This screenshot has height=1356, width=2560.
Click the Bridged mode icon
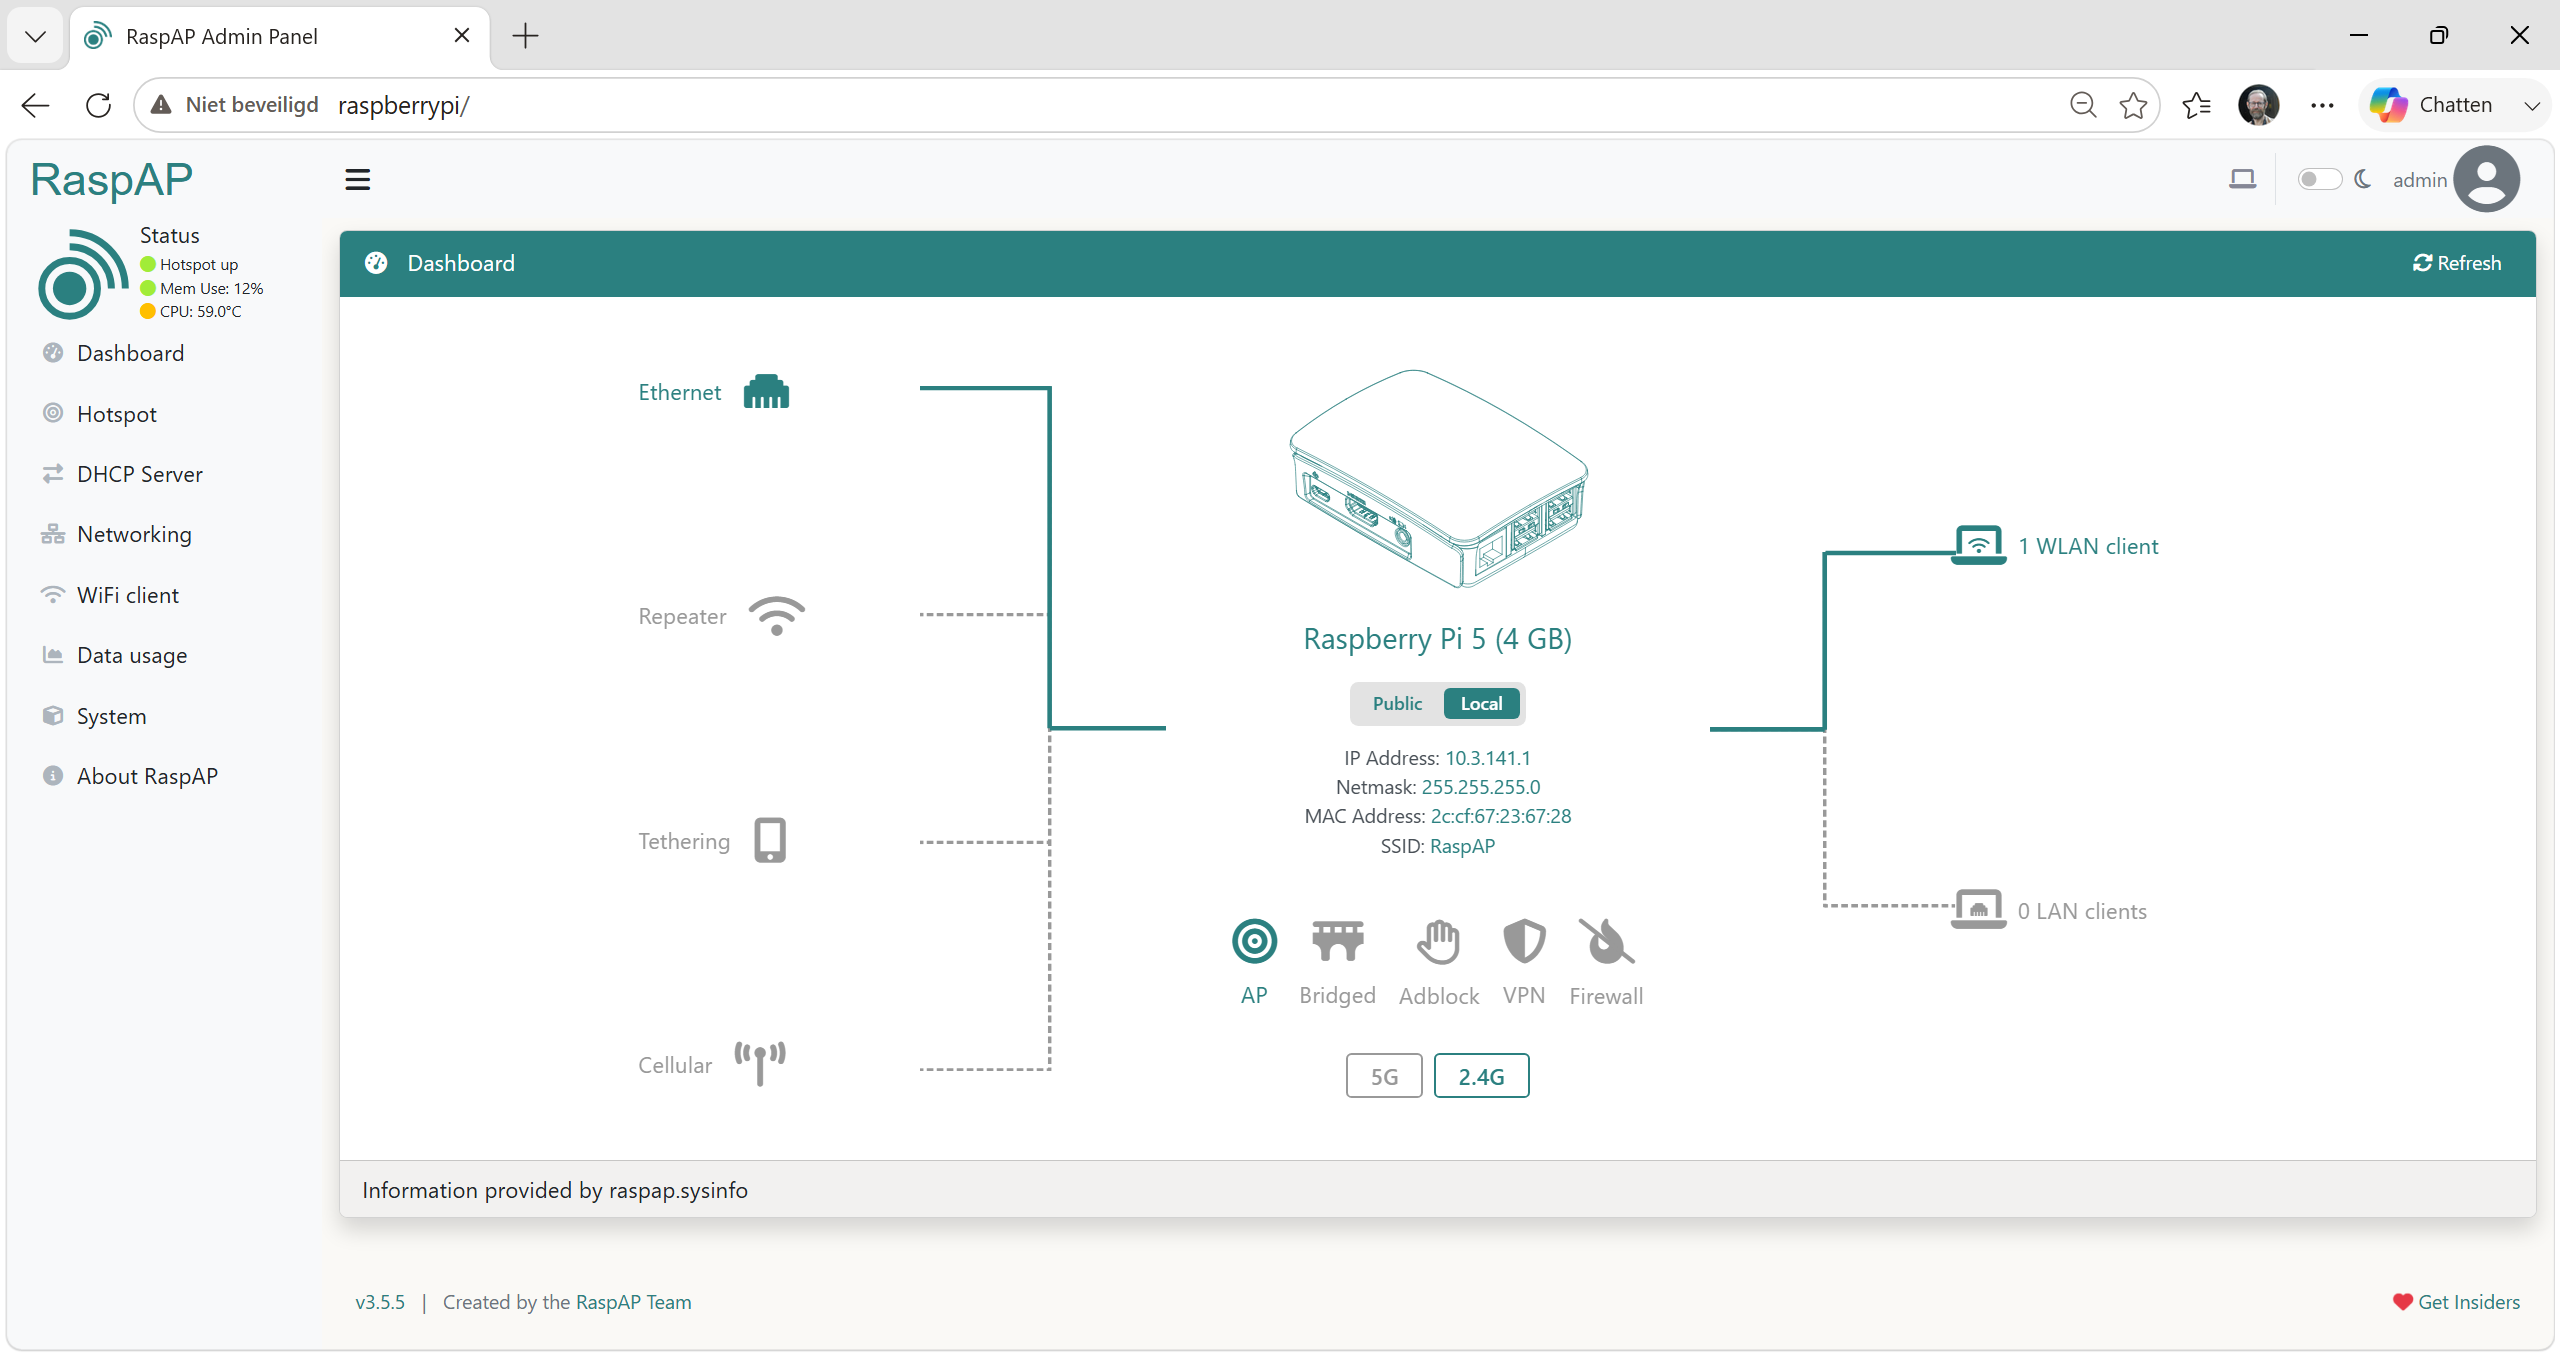[1337, 941]
